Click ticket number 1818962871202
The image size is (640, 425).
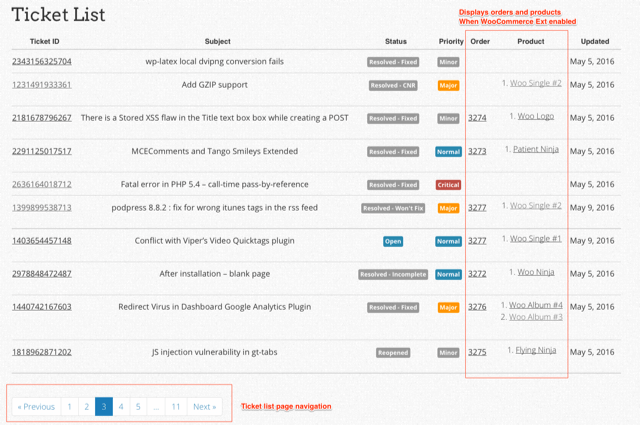(42, 352)
